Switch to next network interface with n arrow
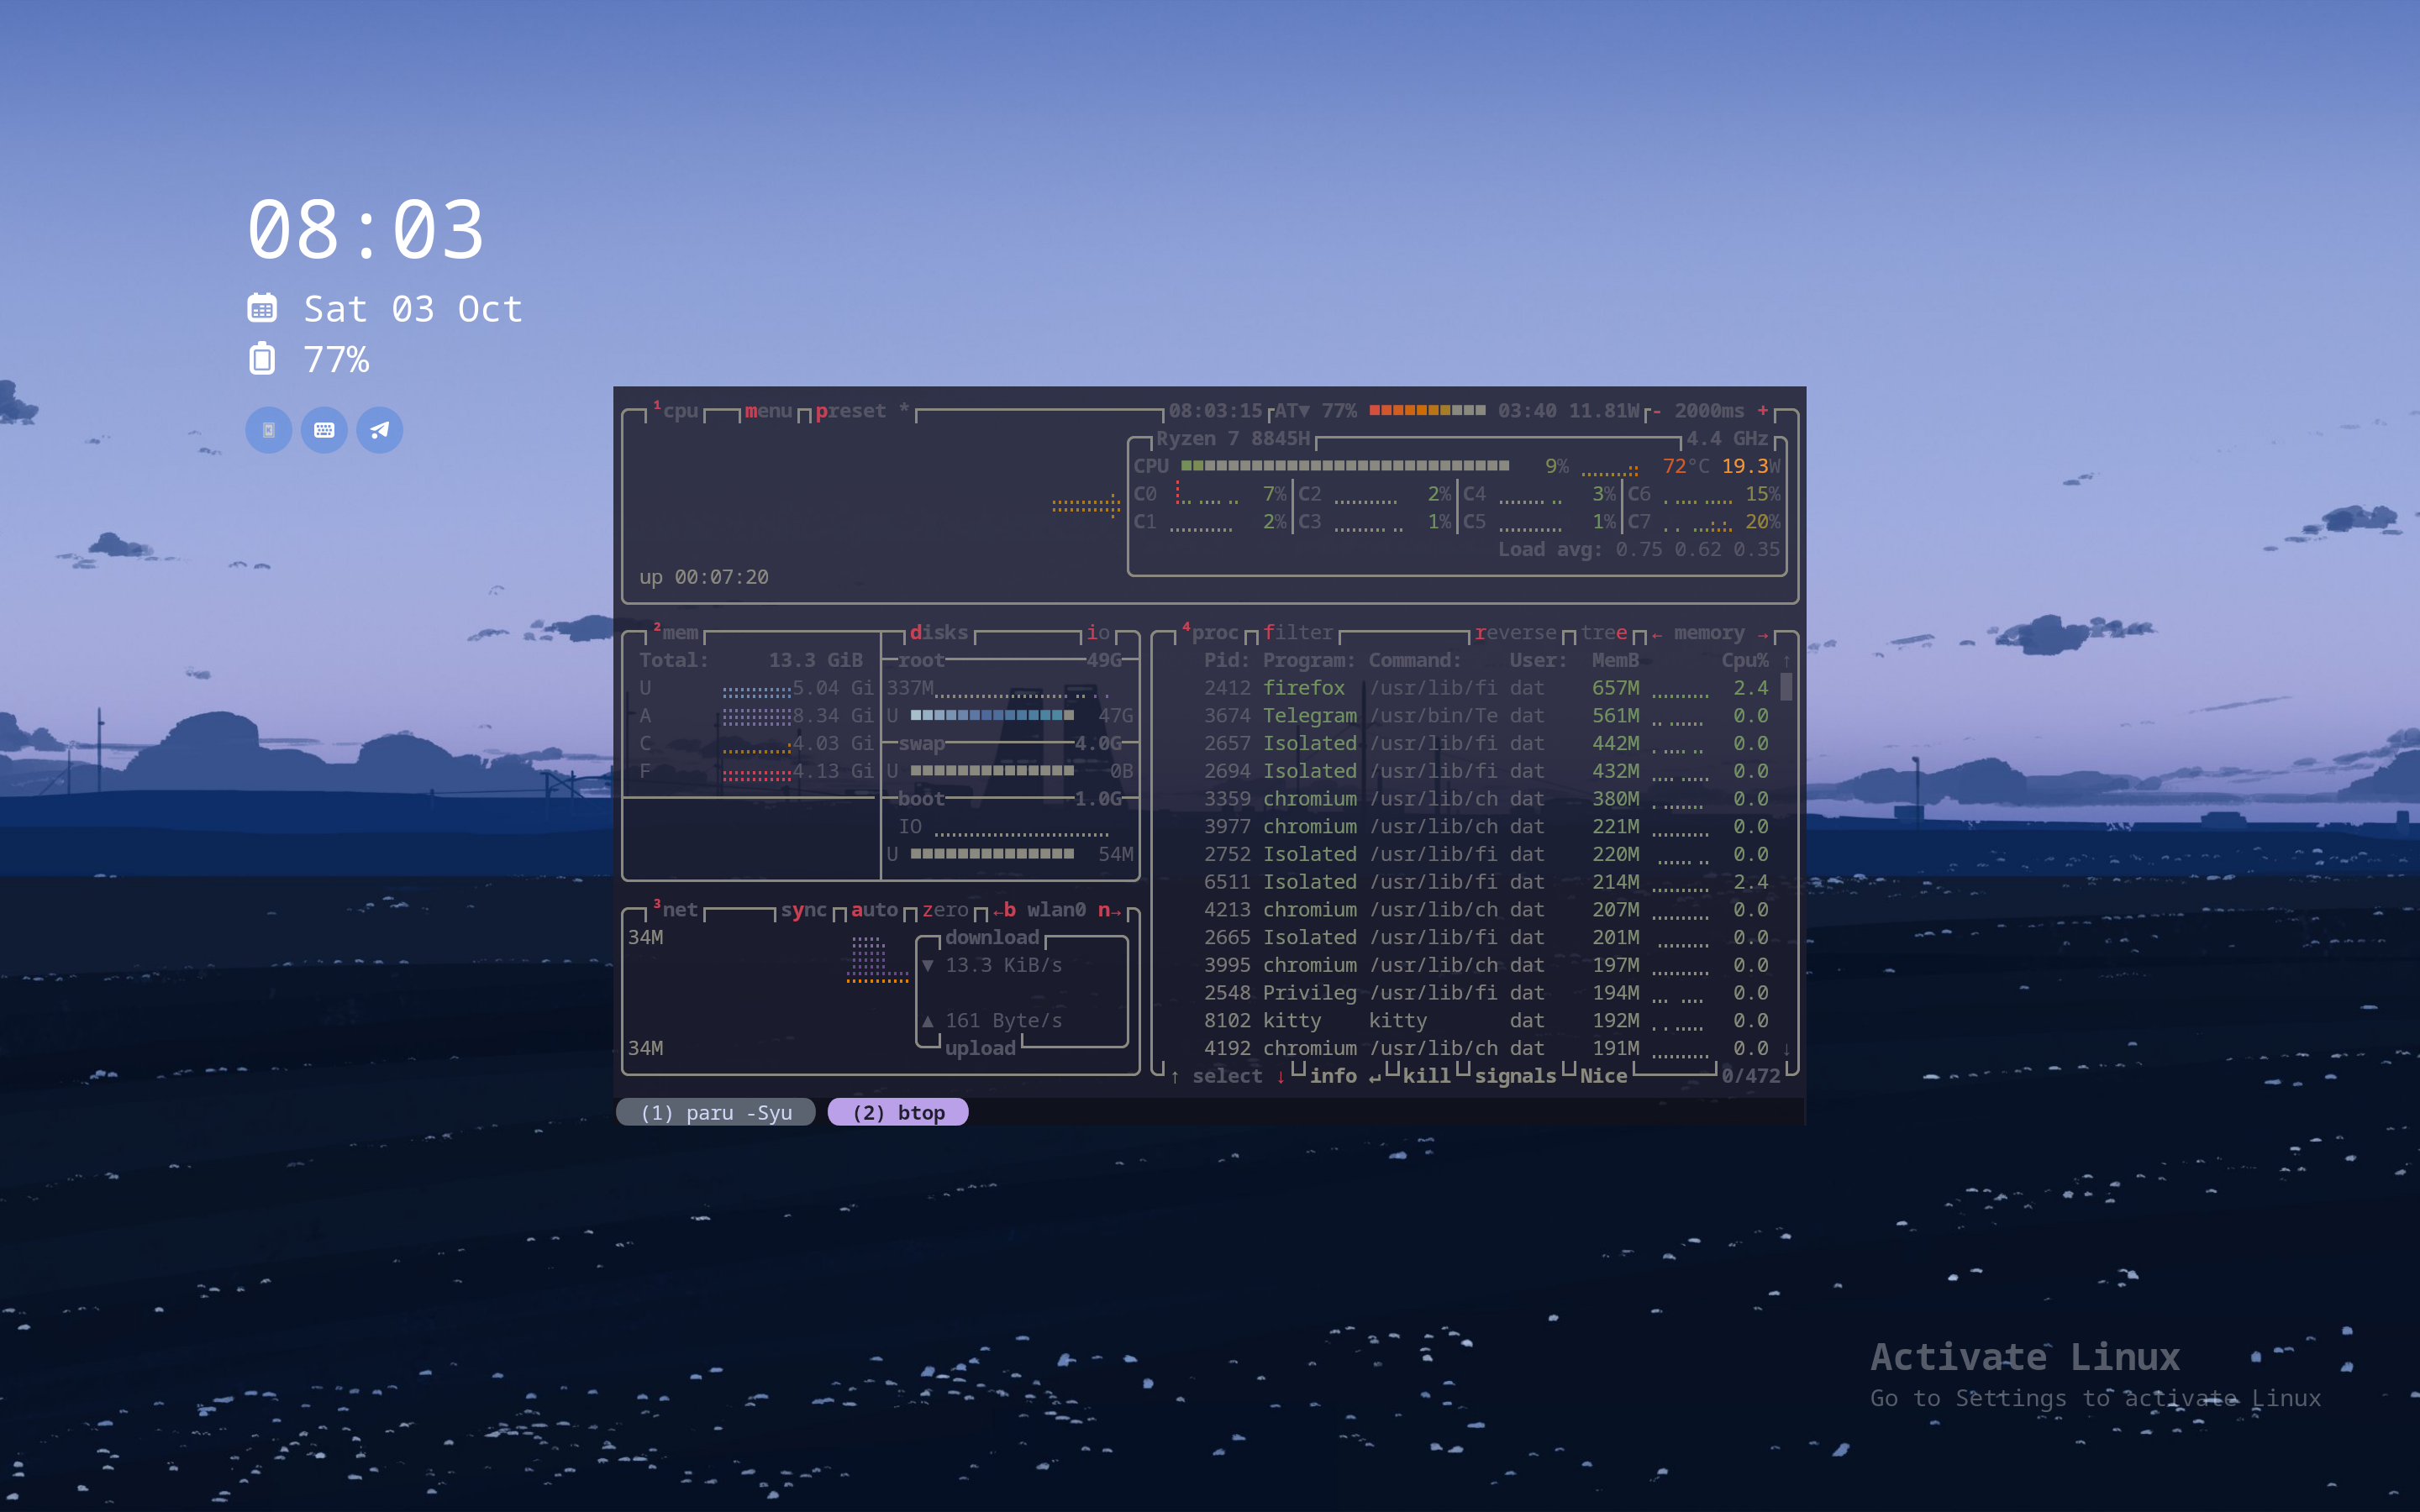The height and width of the screenshot is (1512, 2420). pos(1110,910)
